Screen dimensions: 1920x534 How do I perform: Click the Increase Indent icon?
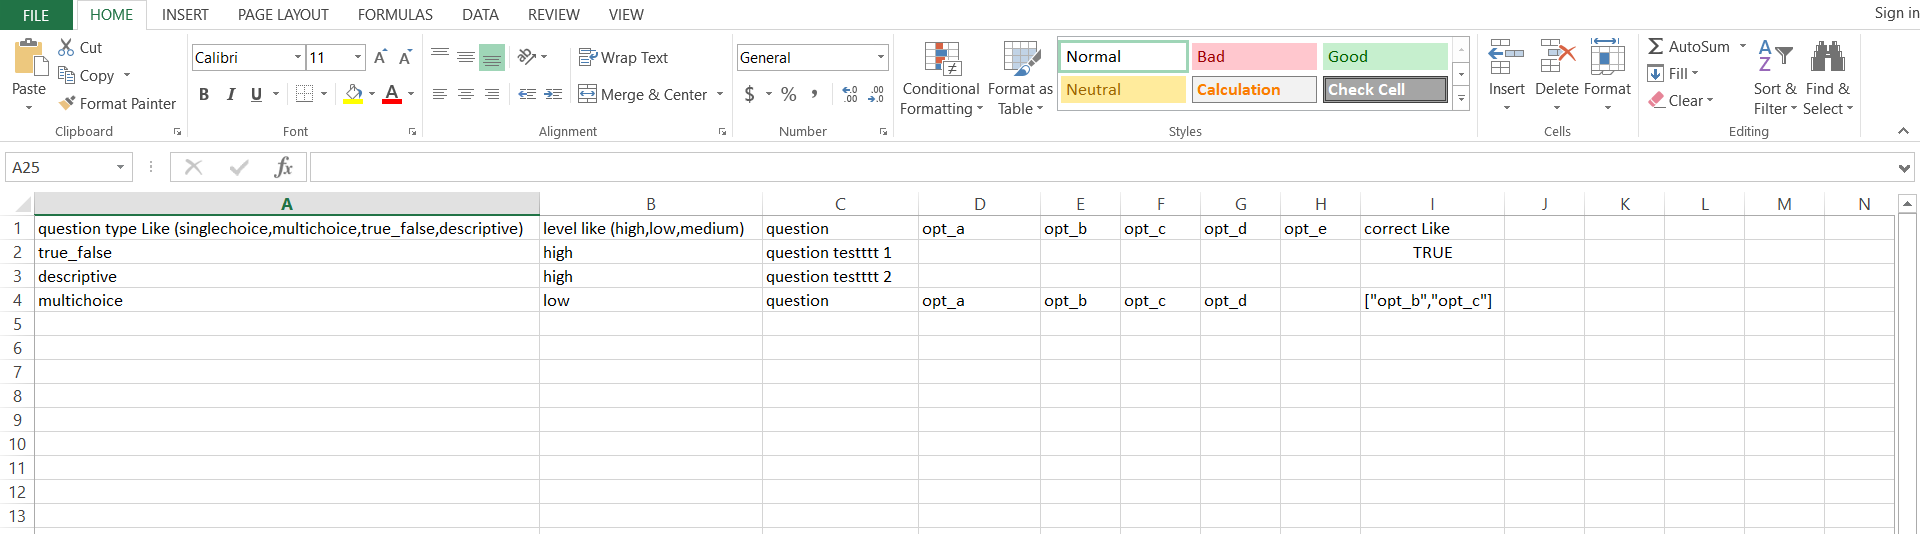point(553,94)
